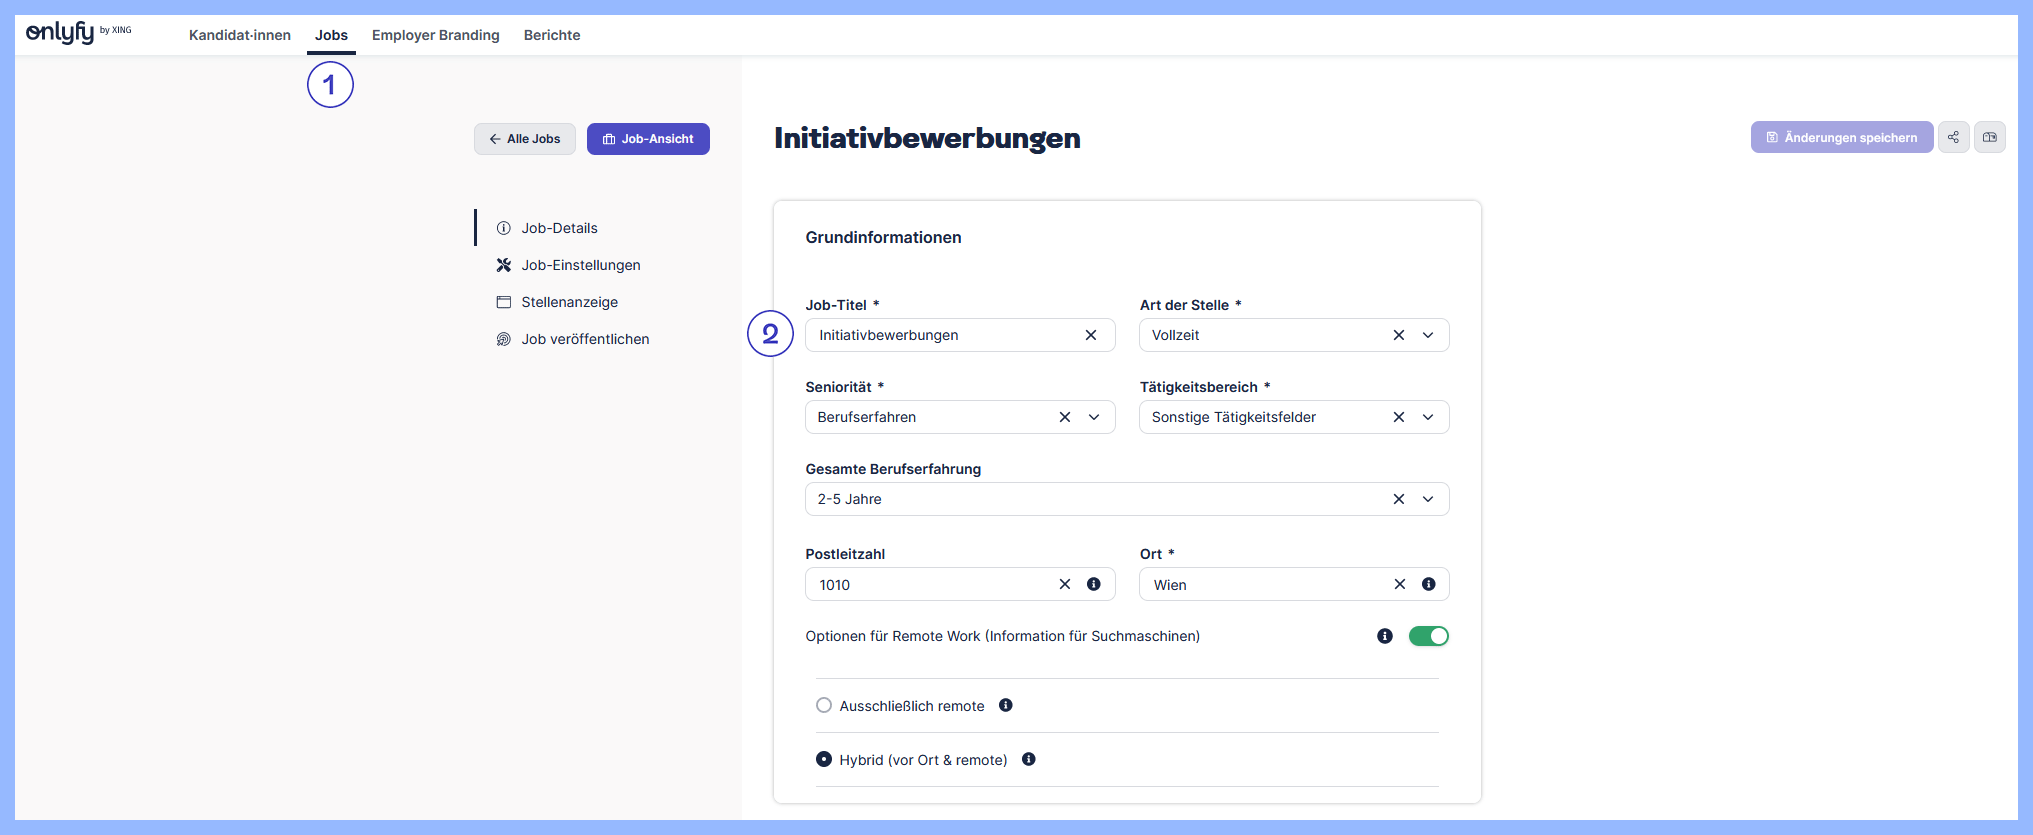
Task: Click Änderungen speichern button
Action: [1841, 137]
